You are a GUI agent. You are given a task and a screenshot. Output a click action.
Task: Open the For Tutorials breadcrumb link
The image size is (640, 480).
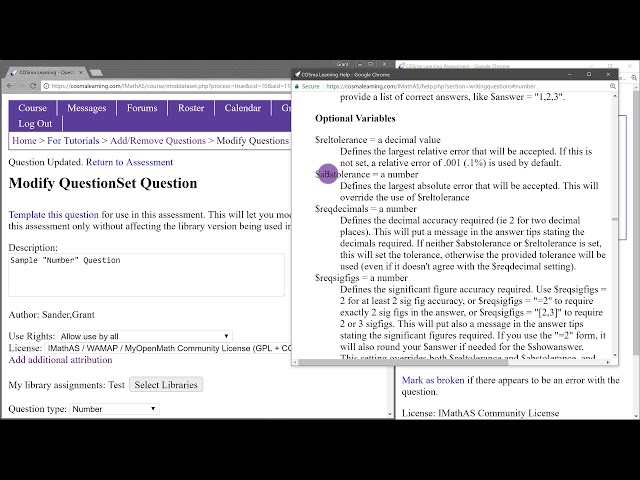coord(73,141)
